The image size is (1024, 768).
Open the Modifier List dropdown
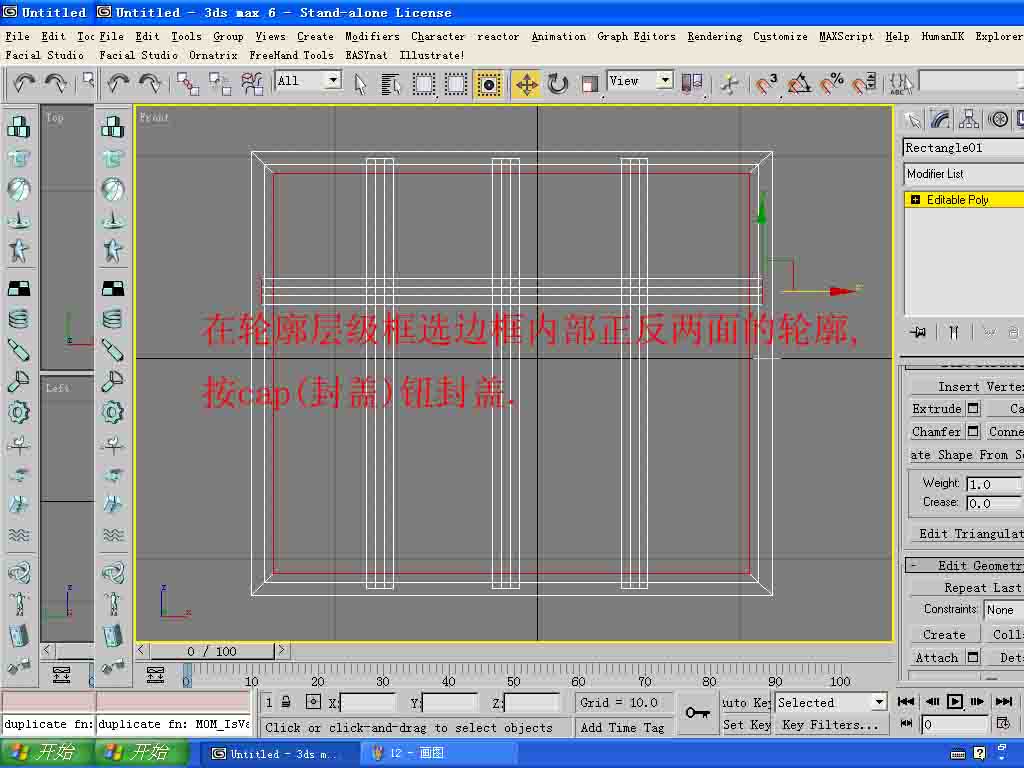pyautogui.click(x=964, y=174)
